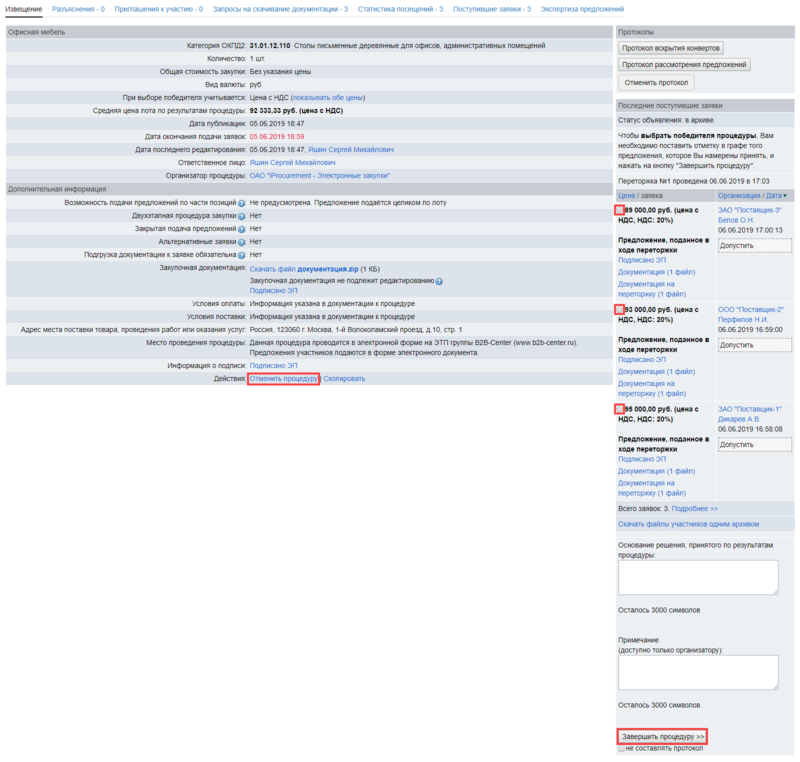Select the 89 000,00 руб. offer checkbox
The height and width of the screenshot is (762, 800).
coord(621,210)
